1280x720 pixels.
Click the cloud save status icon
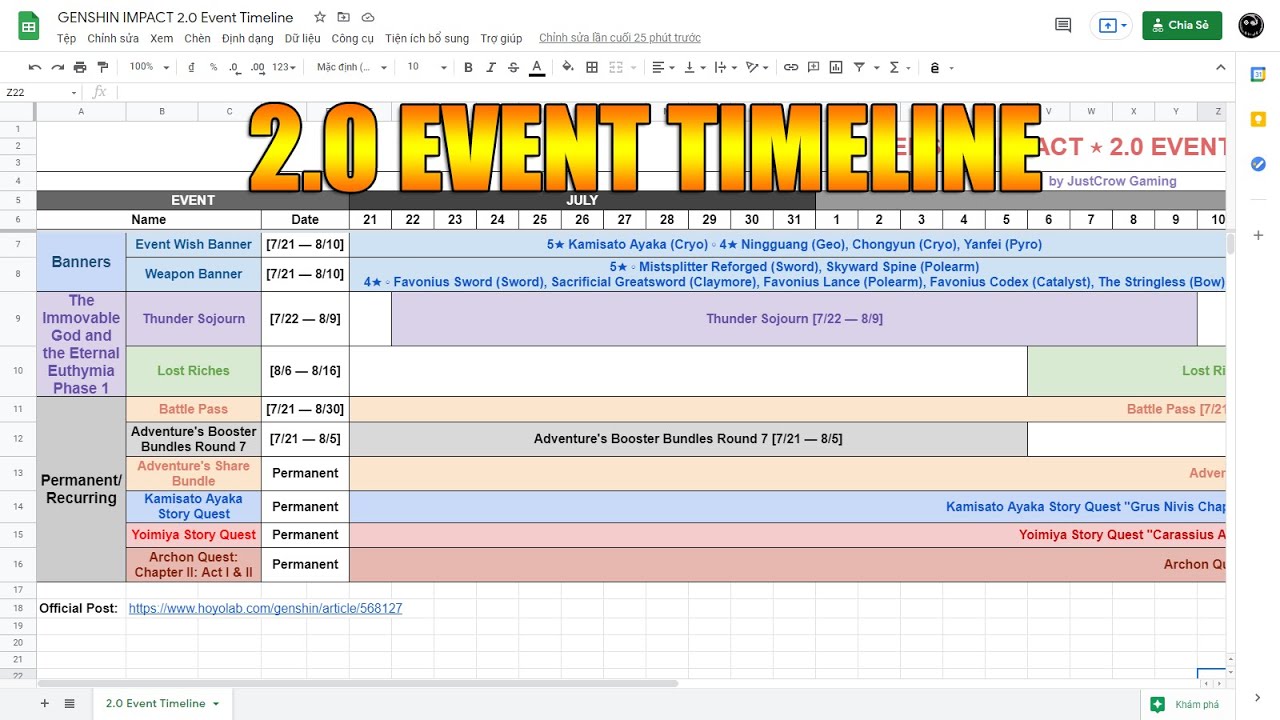click(368, 17)
